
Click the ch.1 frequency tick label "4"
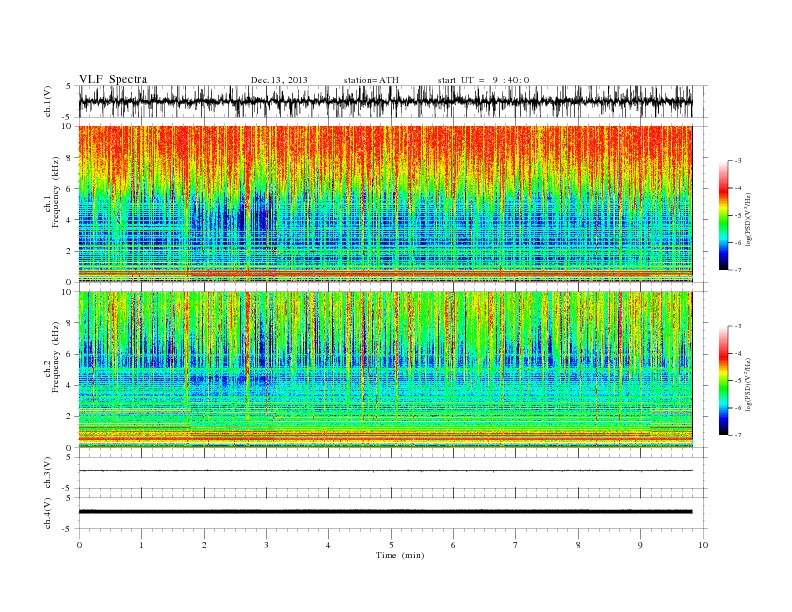click(70, 220)
